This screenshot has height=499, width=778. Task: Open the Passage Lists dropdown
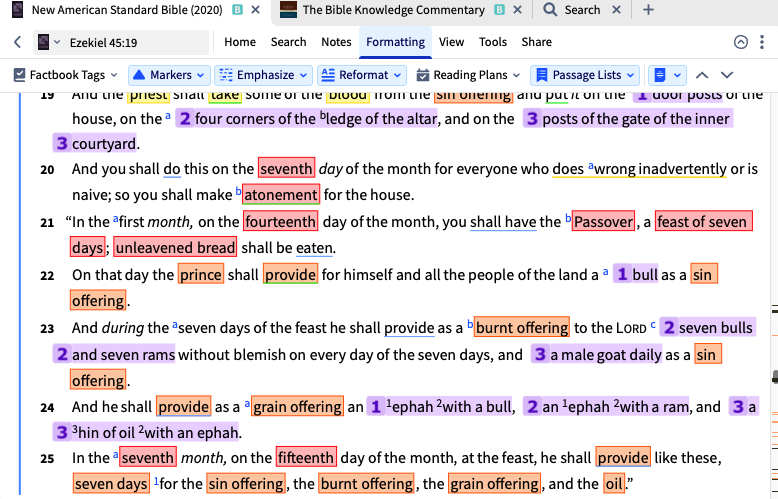585,75
